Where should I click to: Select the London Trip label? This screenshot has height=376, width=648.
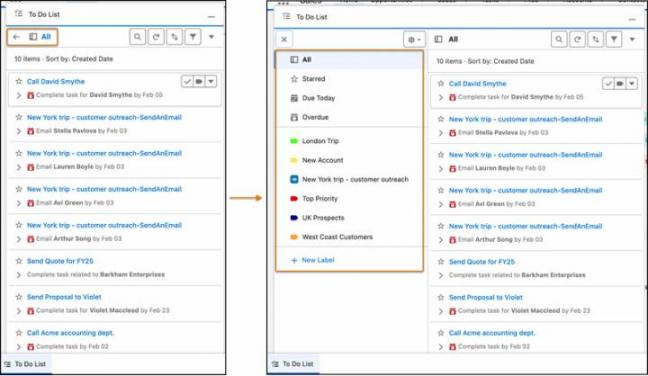[x=350, y=141]
